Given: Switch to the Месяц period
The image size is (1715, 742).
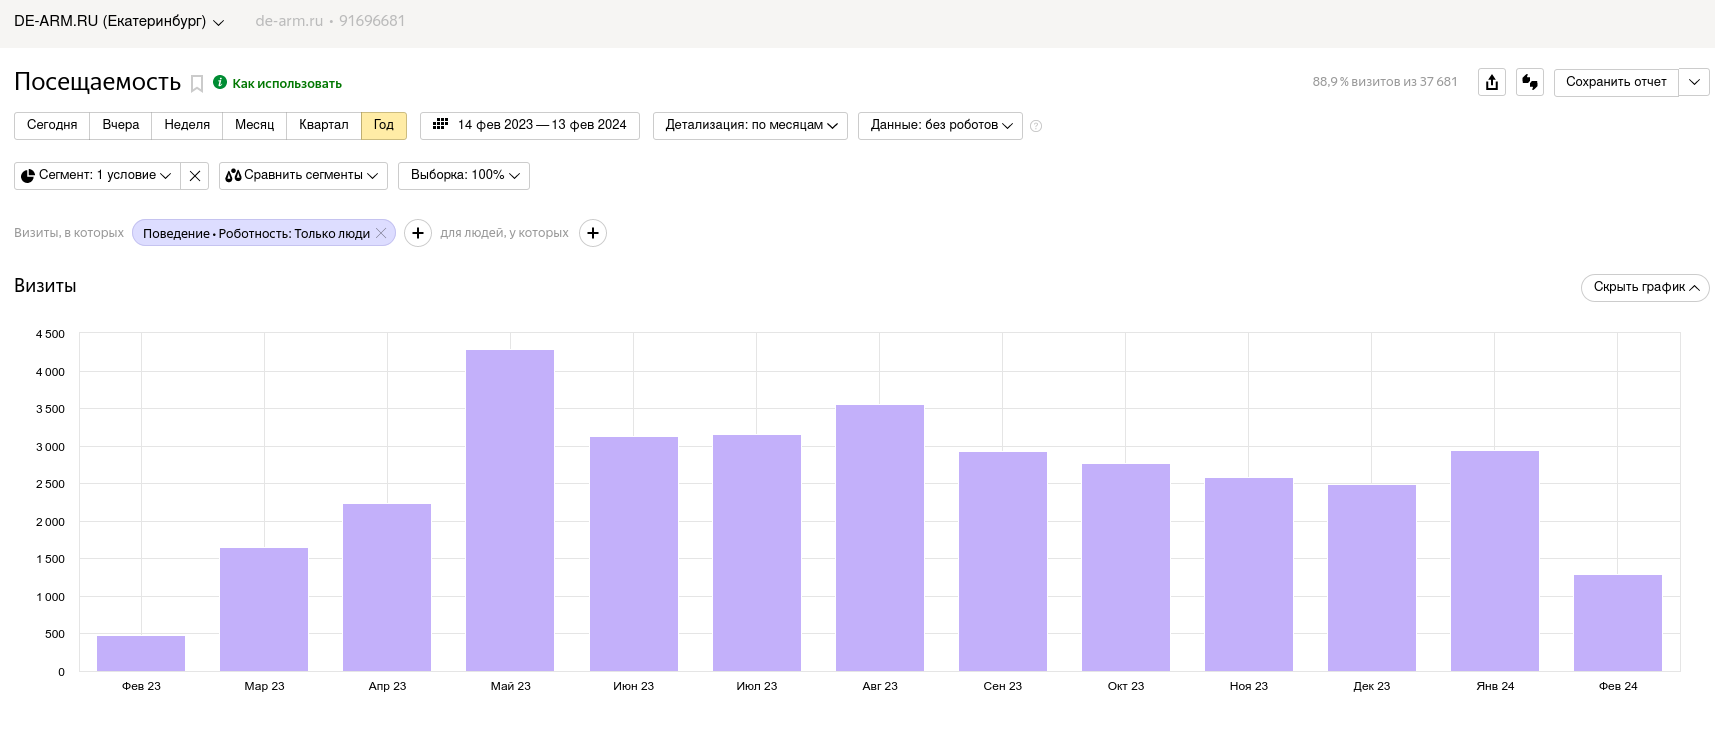Looking at the screenshot, I should pyautogui.click(x=254, y=126).
